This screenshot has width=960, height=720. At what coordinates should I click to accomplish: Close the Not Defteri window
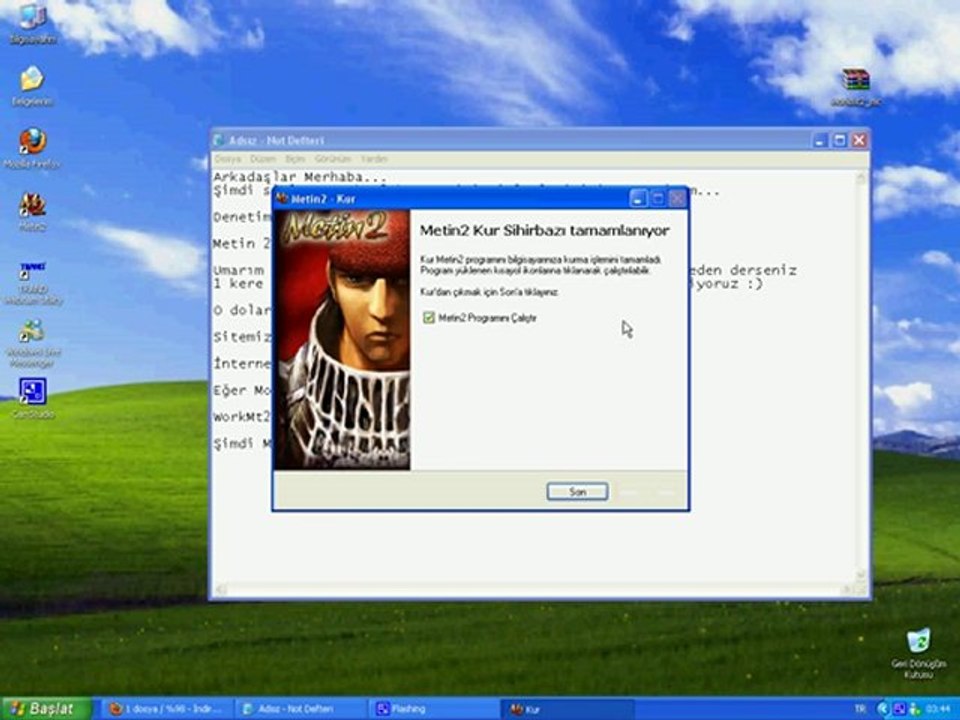coord(859,140)
